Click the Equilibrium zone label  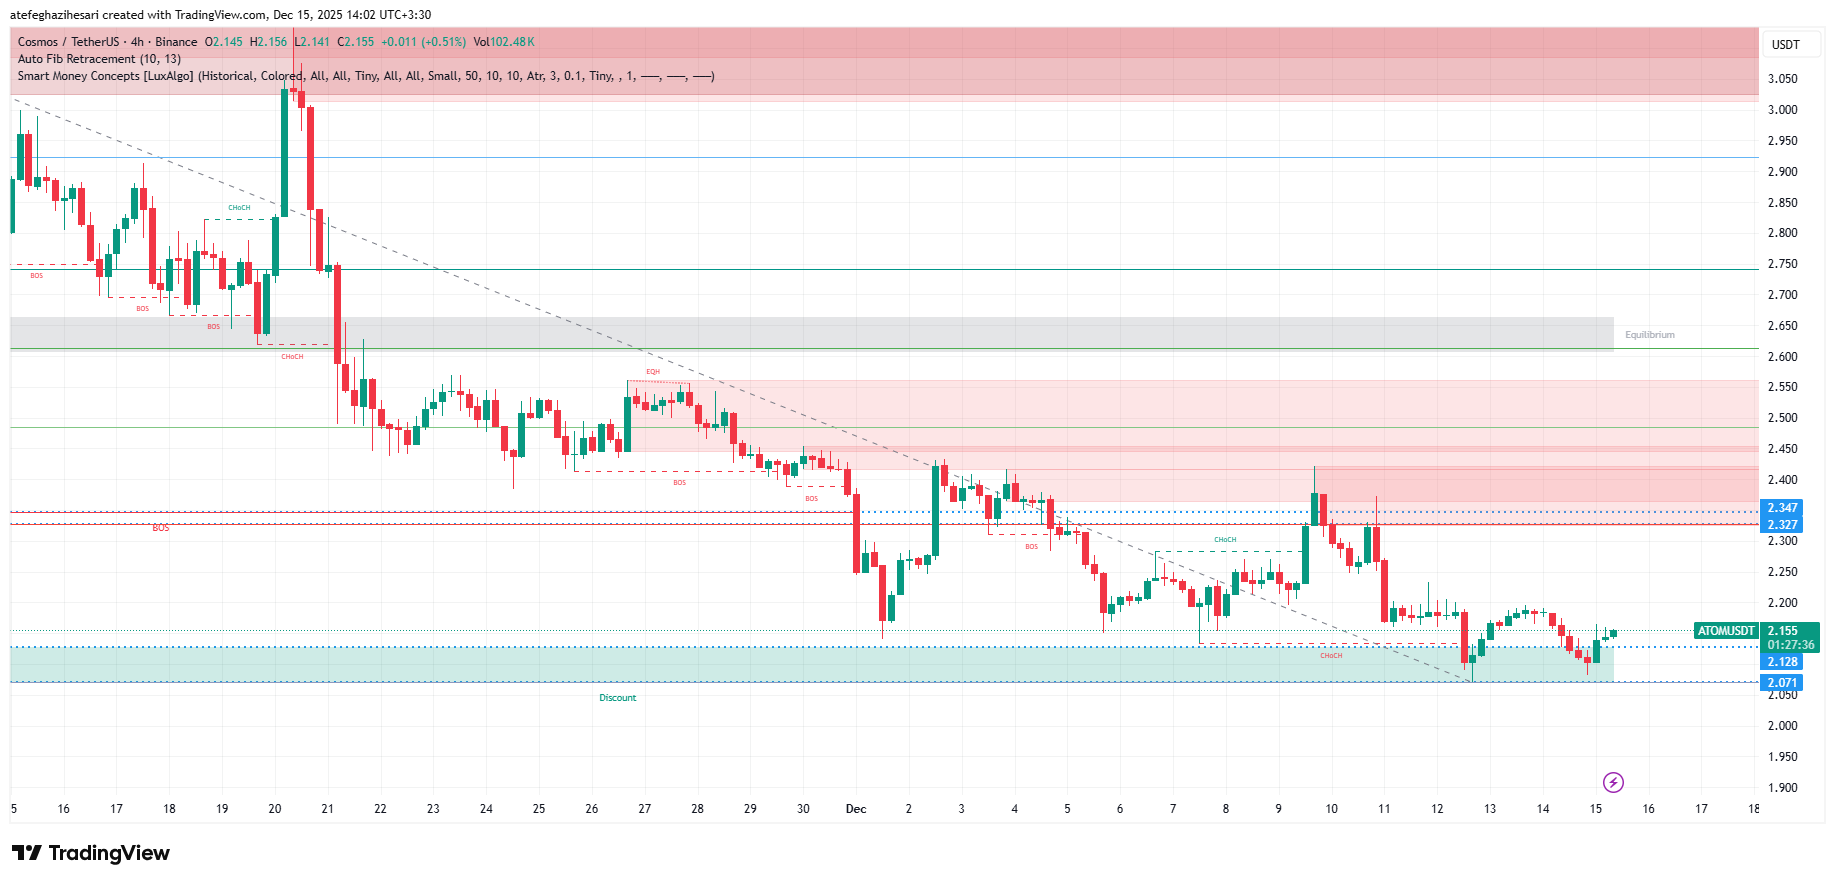click(1649, 335)
